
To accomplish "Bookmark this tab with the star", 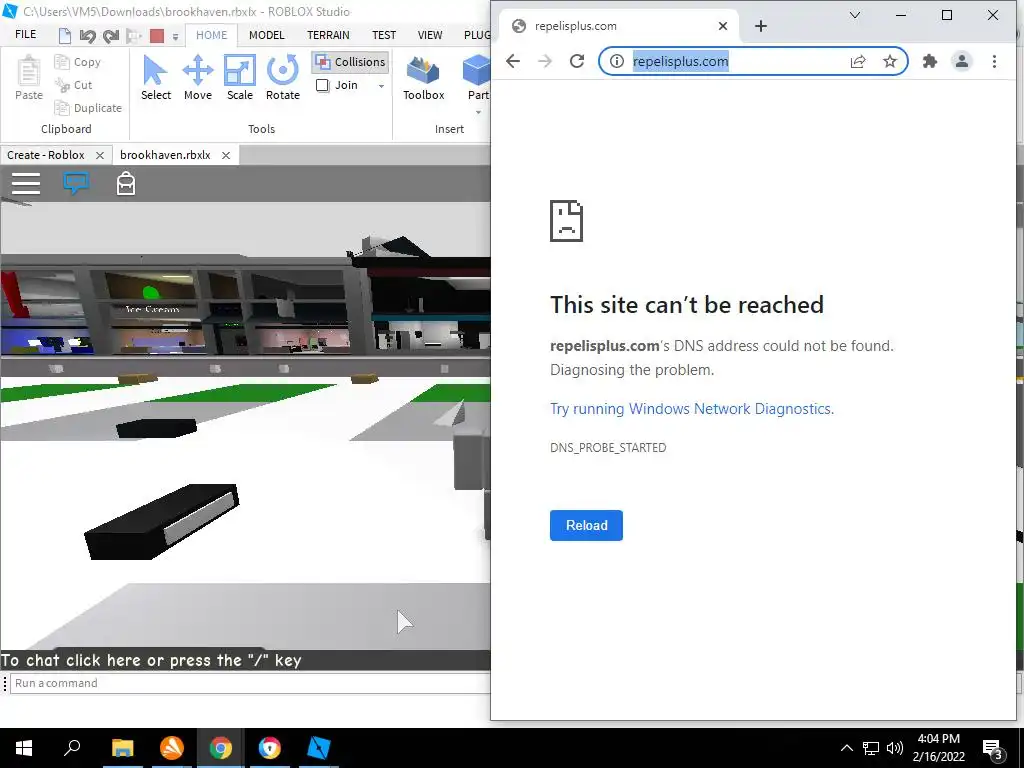I will [889, 61].
